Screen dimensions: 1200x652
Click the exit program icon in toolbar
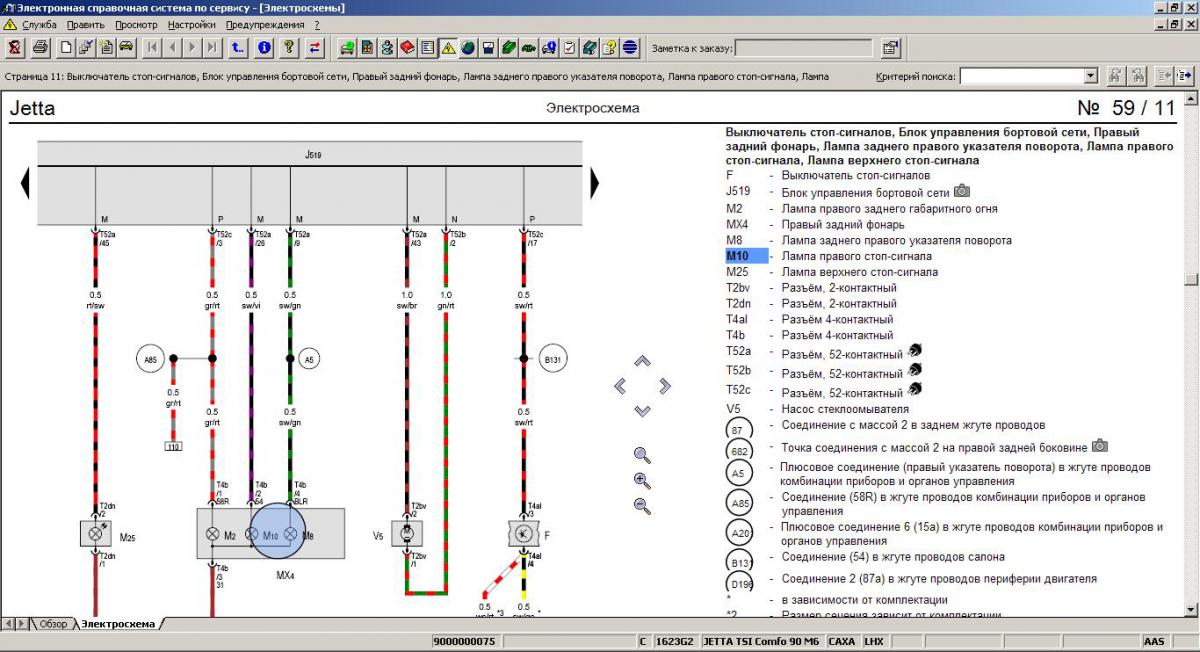coord(14,47)
